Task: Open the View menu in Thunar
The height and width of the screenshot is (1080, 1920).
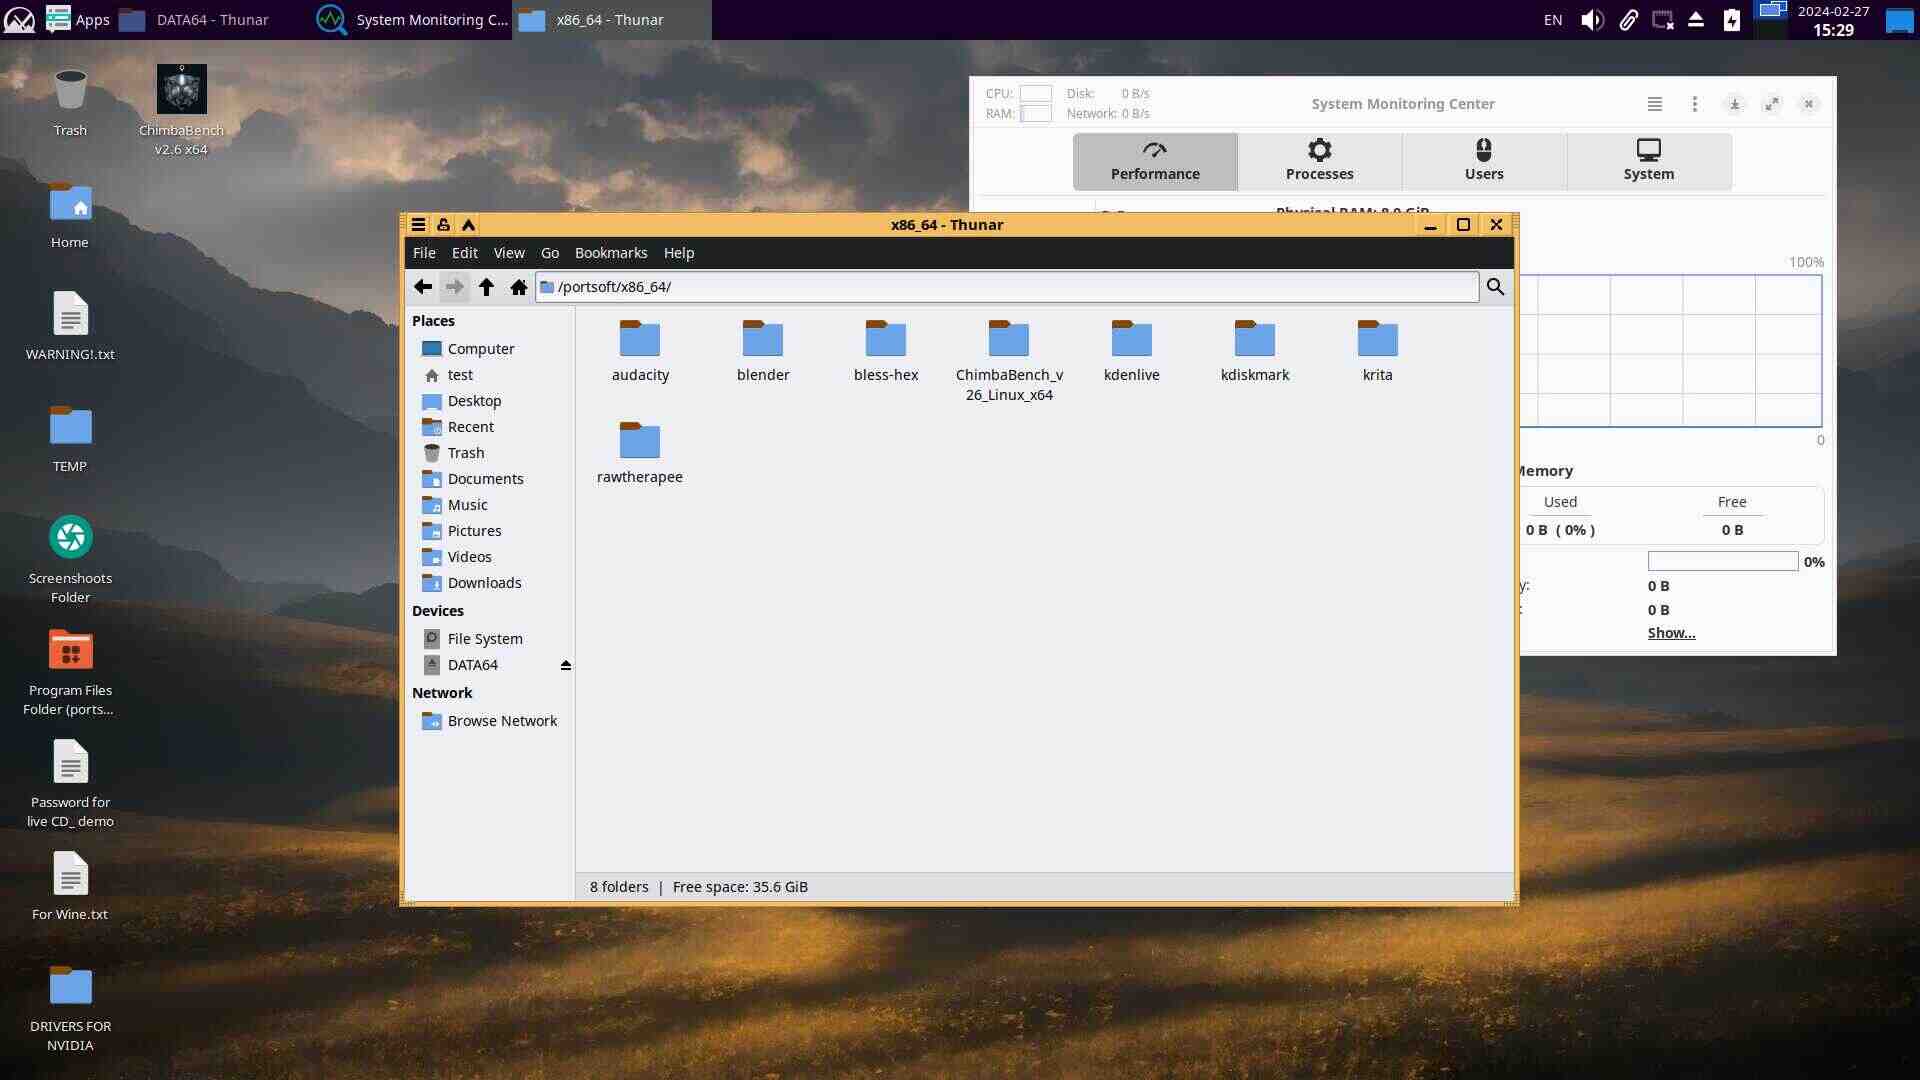Action: [508, 253]
